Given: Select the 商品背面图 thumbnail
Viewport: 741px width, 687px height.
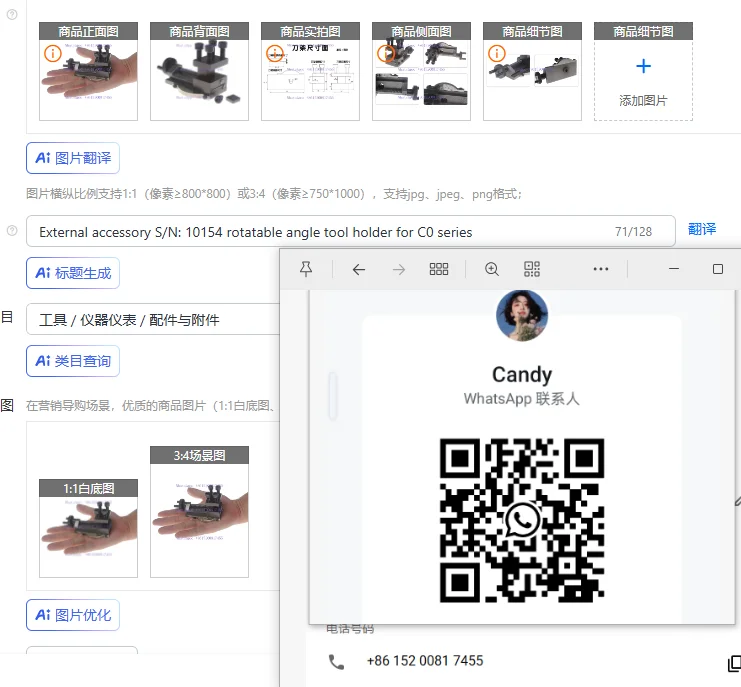Looking at the screenshot, I should pos(199,71).
